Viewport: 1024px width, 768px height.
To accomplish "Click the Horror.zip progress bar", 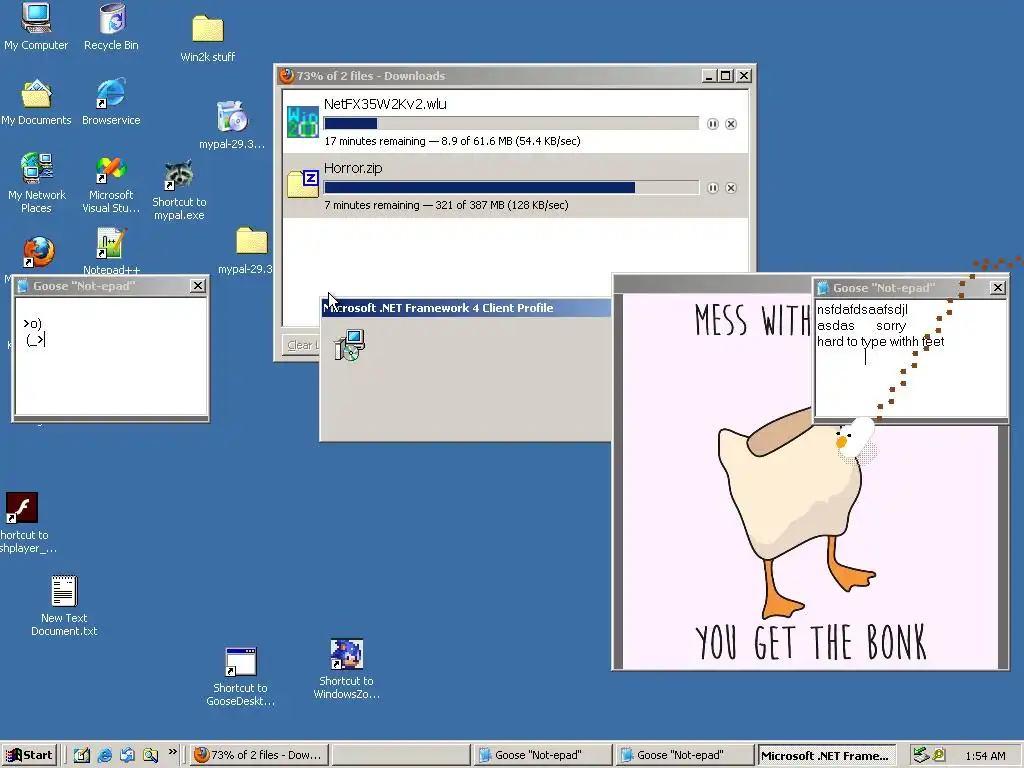I will pos(511,187).
